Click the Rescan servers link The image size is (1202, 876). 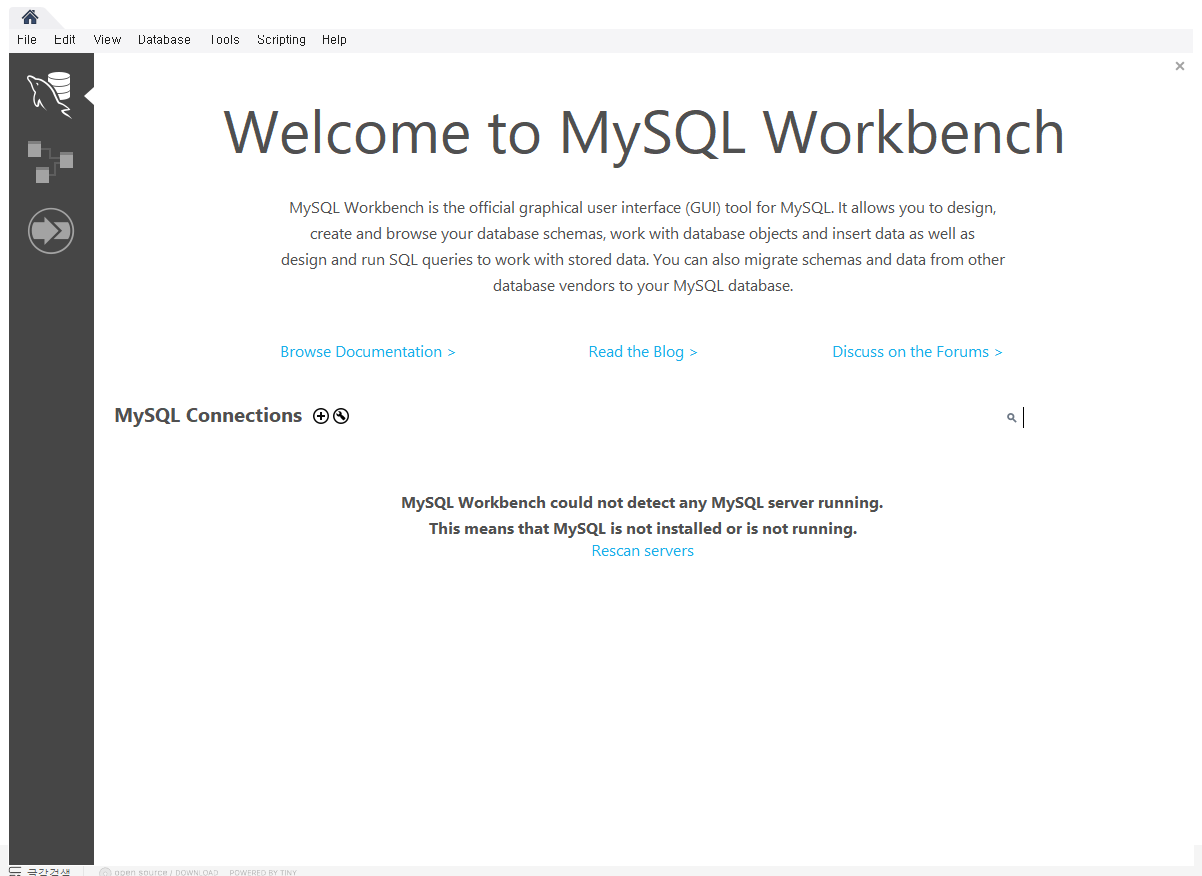pos(642,551)
